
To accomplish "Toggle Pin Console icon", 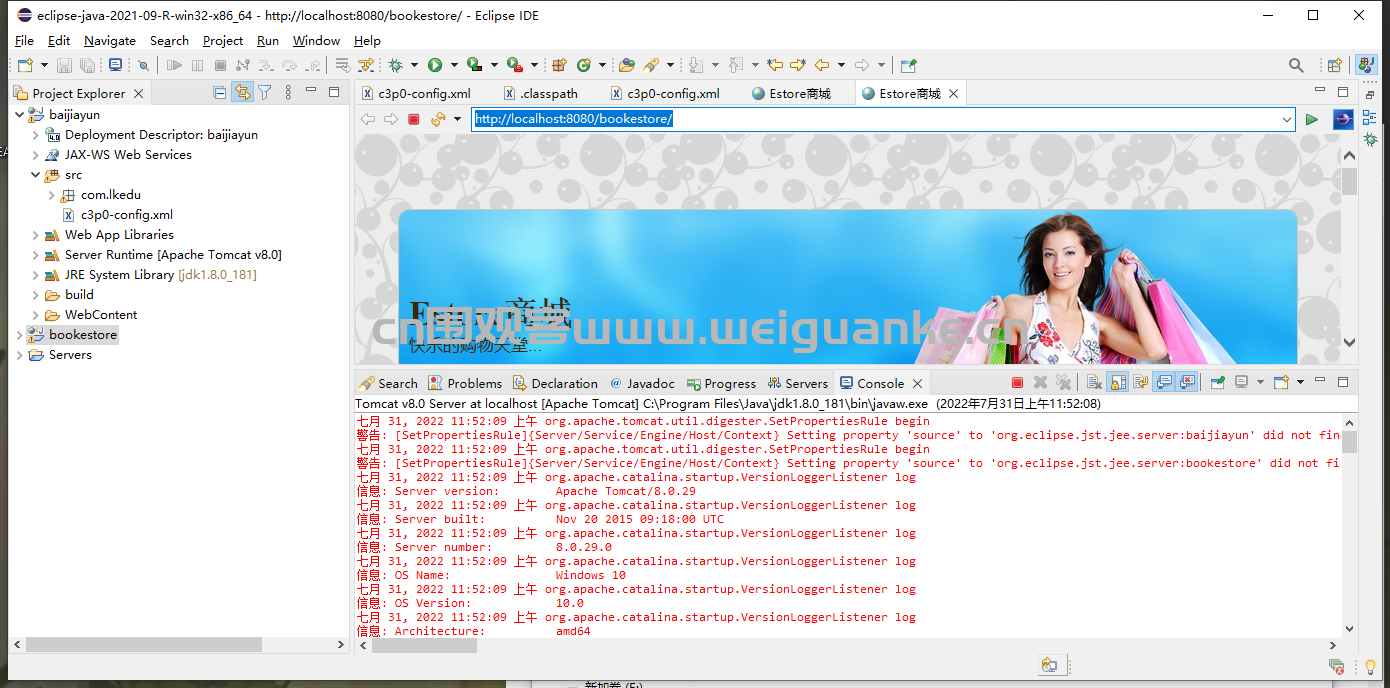I will click(x=1218, y=383).
